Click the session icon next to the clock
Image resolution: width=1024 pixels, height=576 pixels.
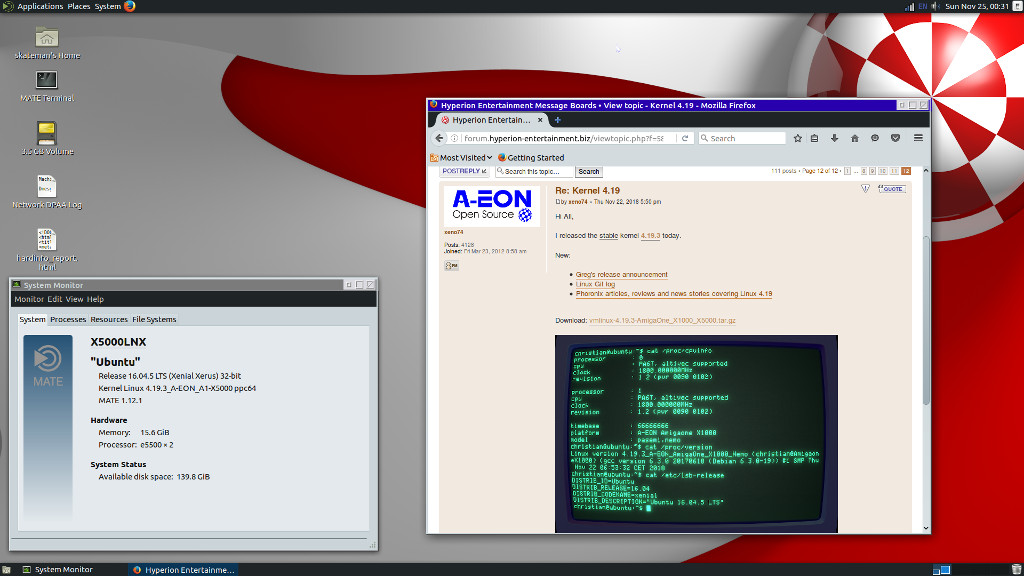click(x=1017, y=6)
